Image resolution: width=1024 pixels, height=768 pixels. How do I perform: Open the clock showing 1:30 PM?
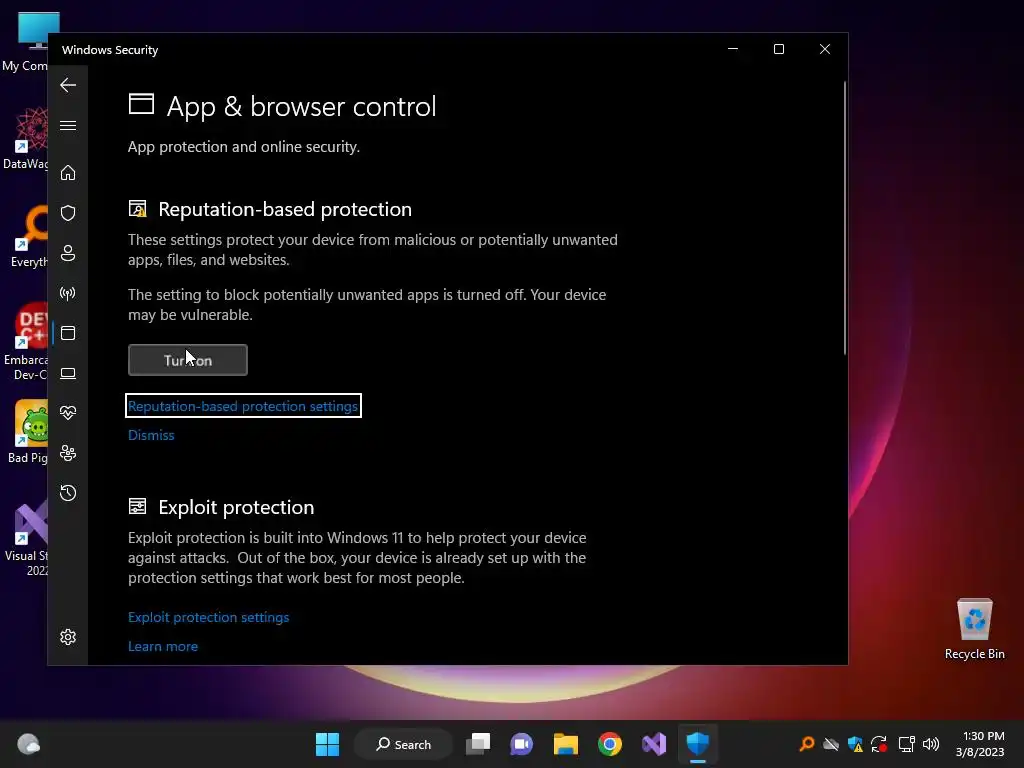(x=980, y=744)
